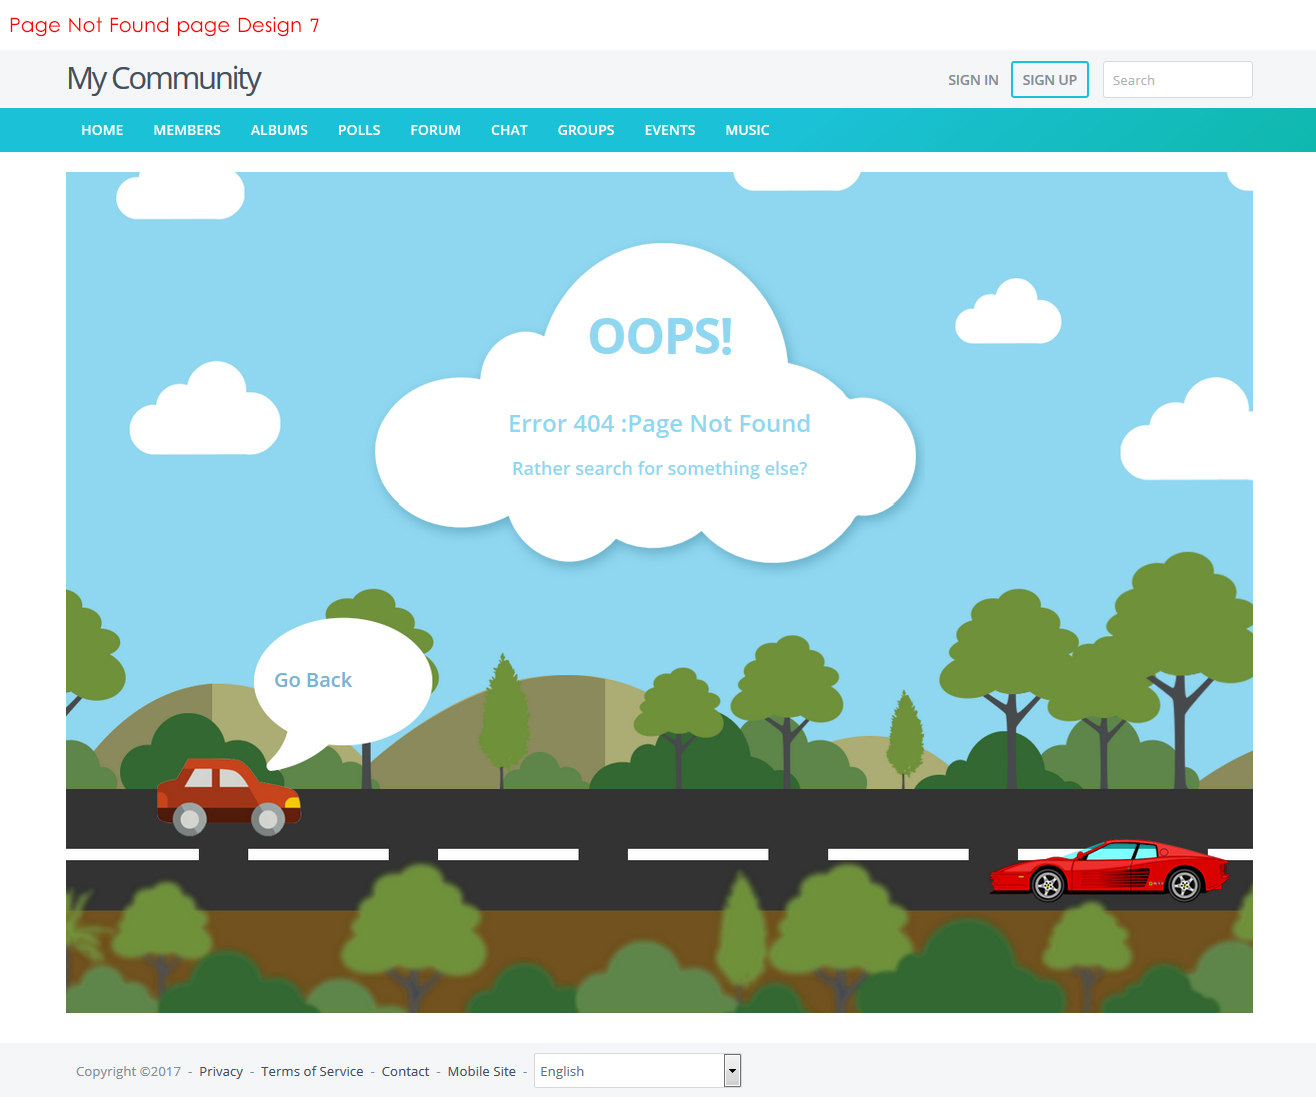Open the POLLS section
Image resolution: width=1316 pixels, height=1098 pixels.
(x=359, y=130)
